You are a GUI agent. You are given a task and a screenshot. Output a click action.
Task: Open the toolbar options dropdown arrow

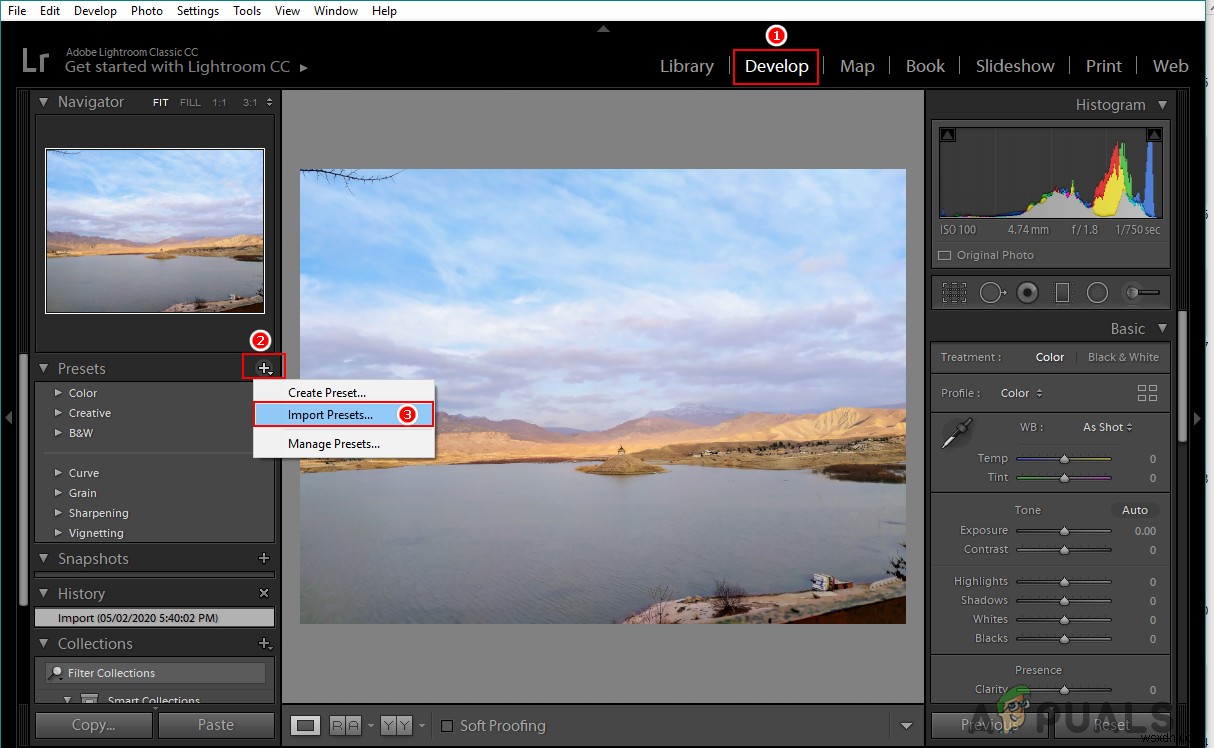coord(907,726)
